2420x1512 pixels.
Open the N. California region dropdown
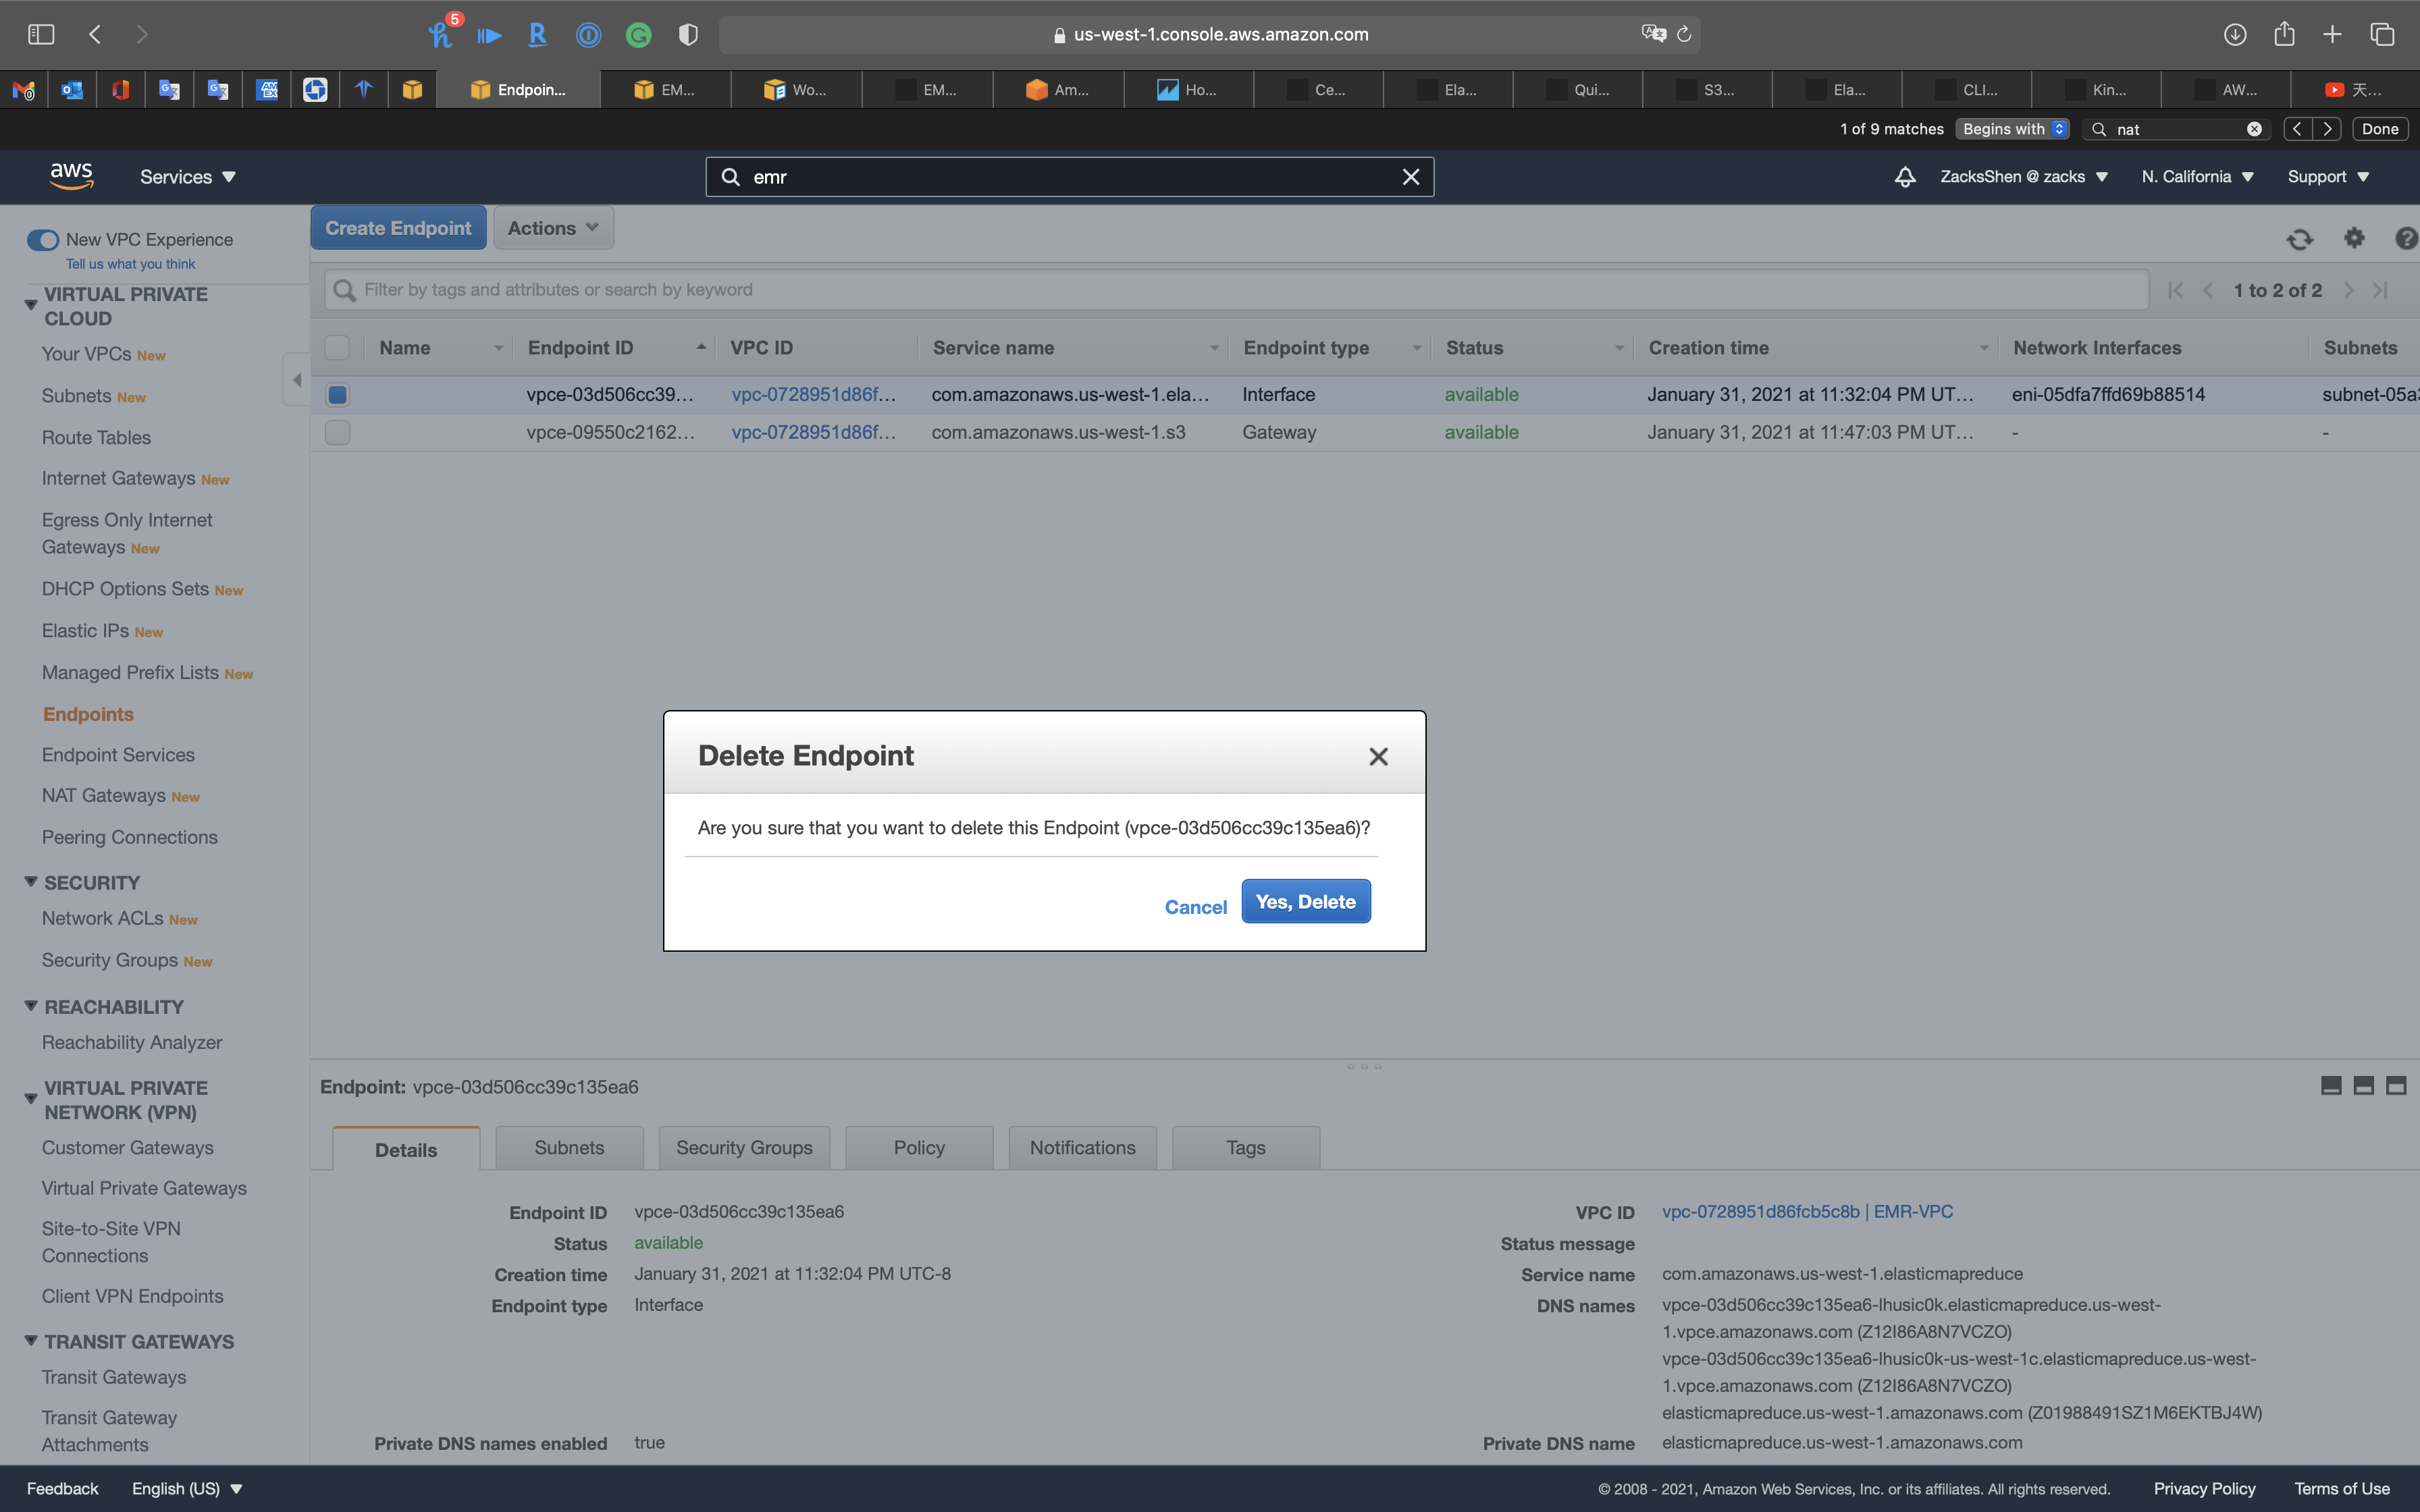pos(2197,177)
